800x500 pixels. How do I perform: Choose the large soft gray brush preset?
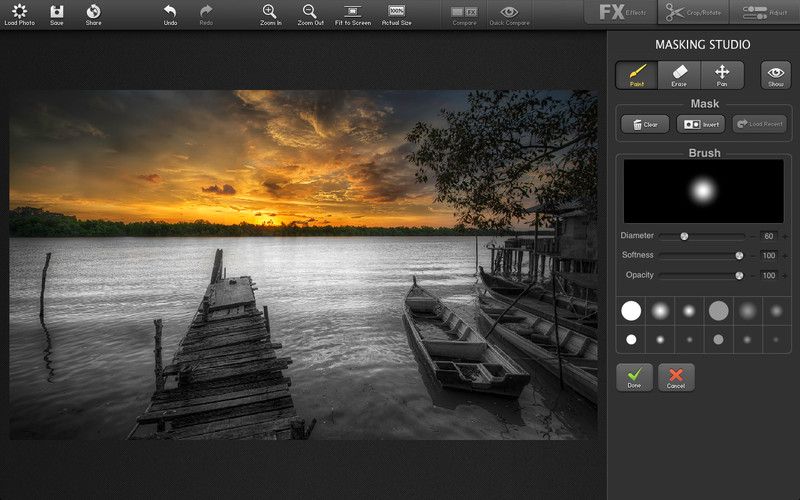pos(747,311)
